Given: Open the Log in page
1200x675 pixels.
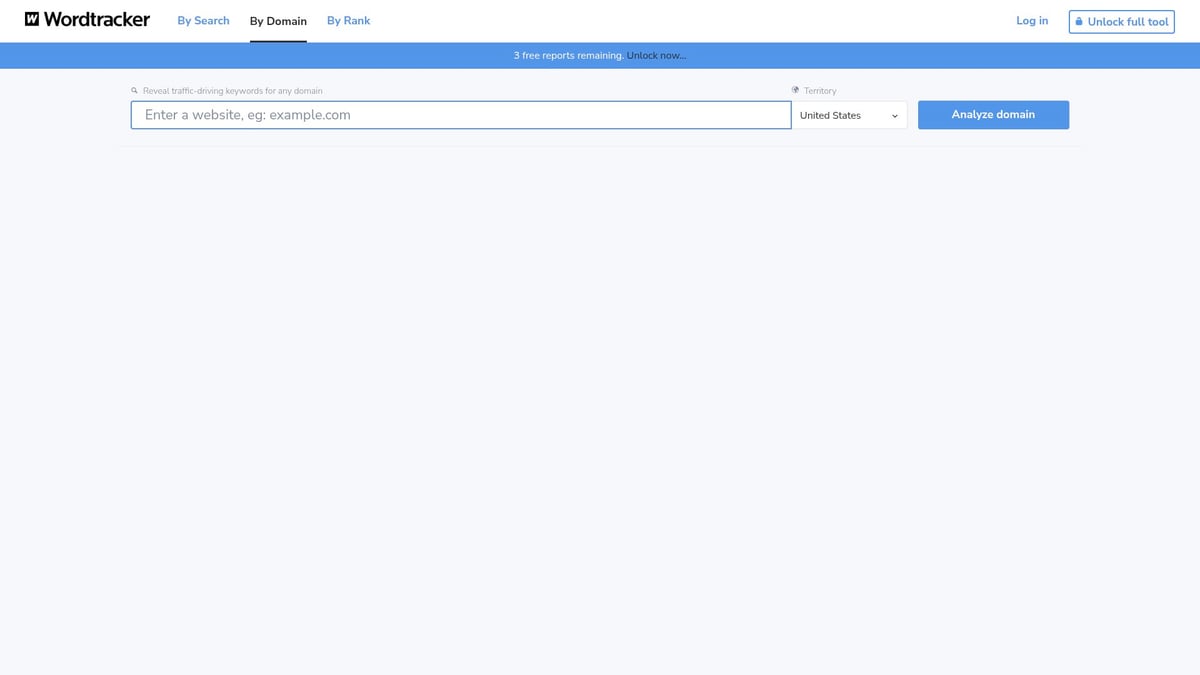Looking at the screenshot, I should point(1032,20).
